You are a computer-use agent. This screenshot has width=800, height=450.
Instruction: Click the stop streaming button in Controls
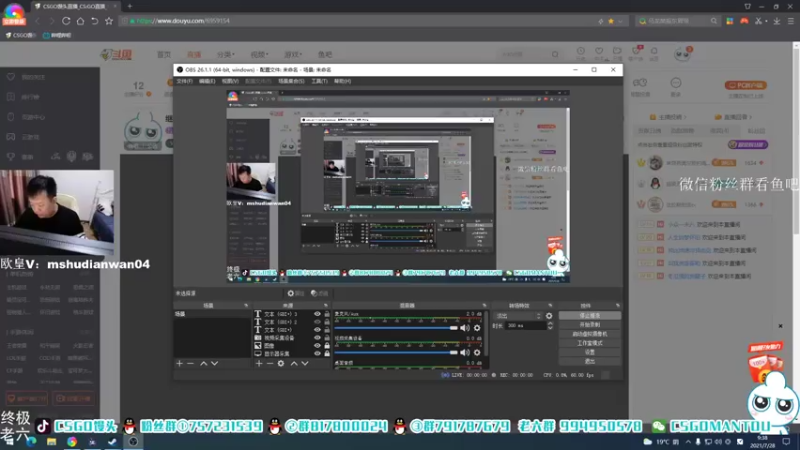pos(590,316)
